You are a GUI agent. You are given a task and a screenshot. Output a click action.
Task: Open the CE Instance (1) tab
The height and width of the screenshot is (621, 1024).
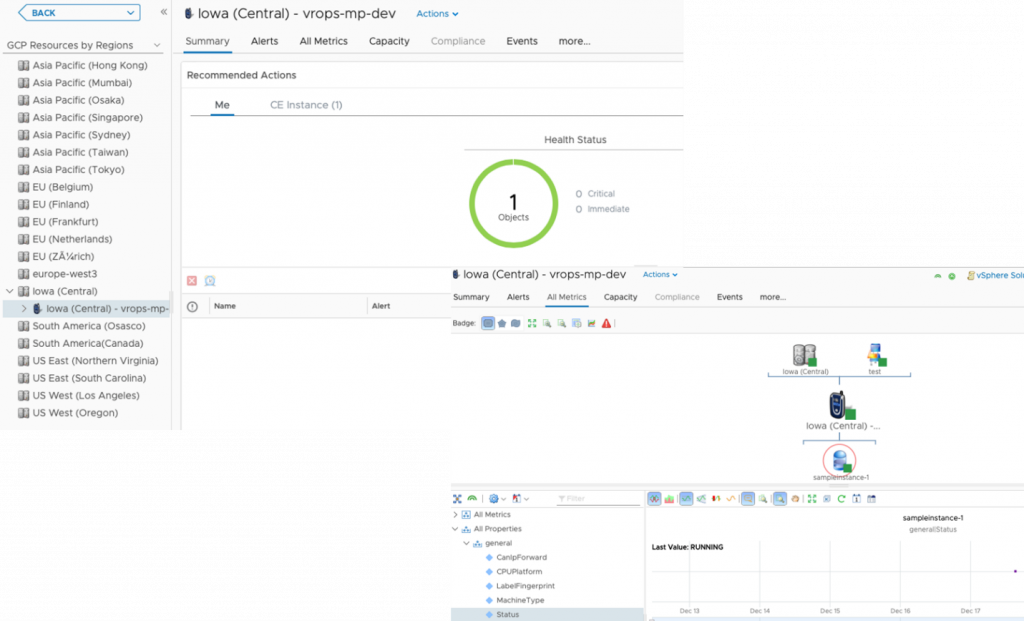pyautogui.click(x=306, y=105)
